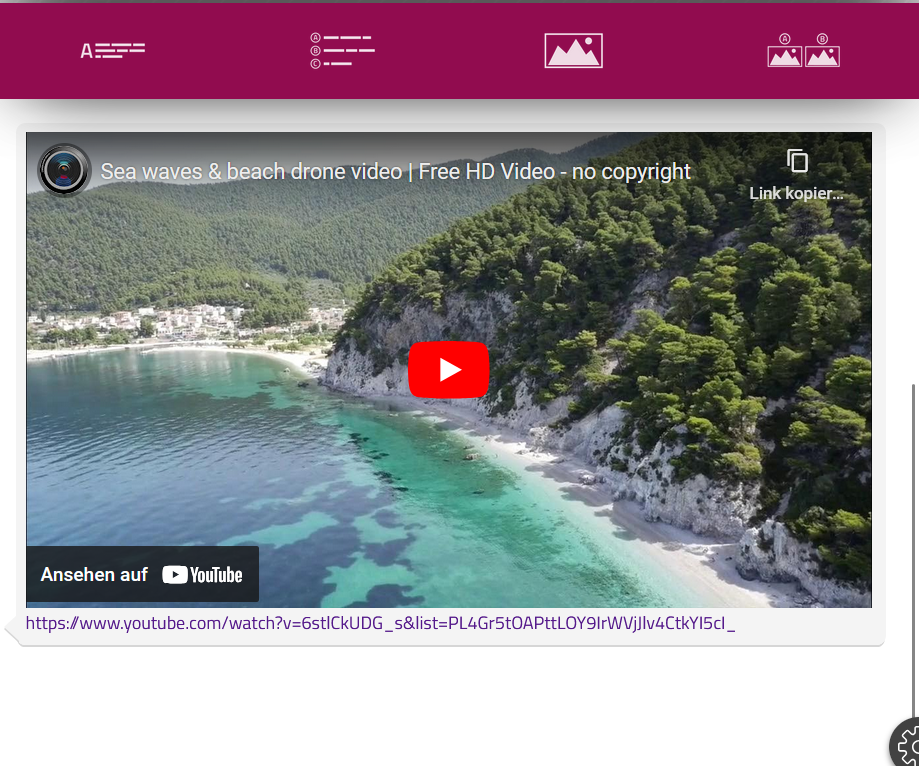This screenshot has height=766, width=919.
Task: Select the free text answer icon
Action: [x=113, y=50]
